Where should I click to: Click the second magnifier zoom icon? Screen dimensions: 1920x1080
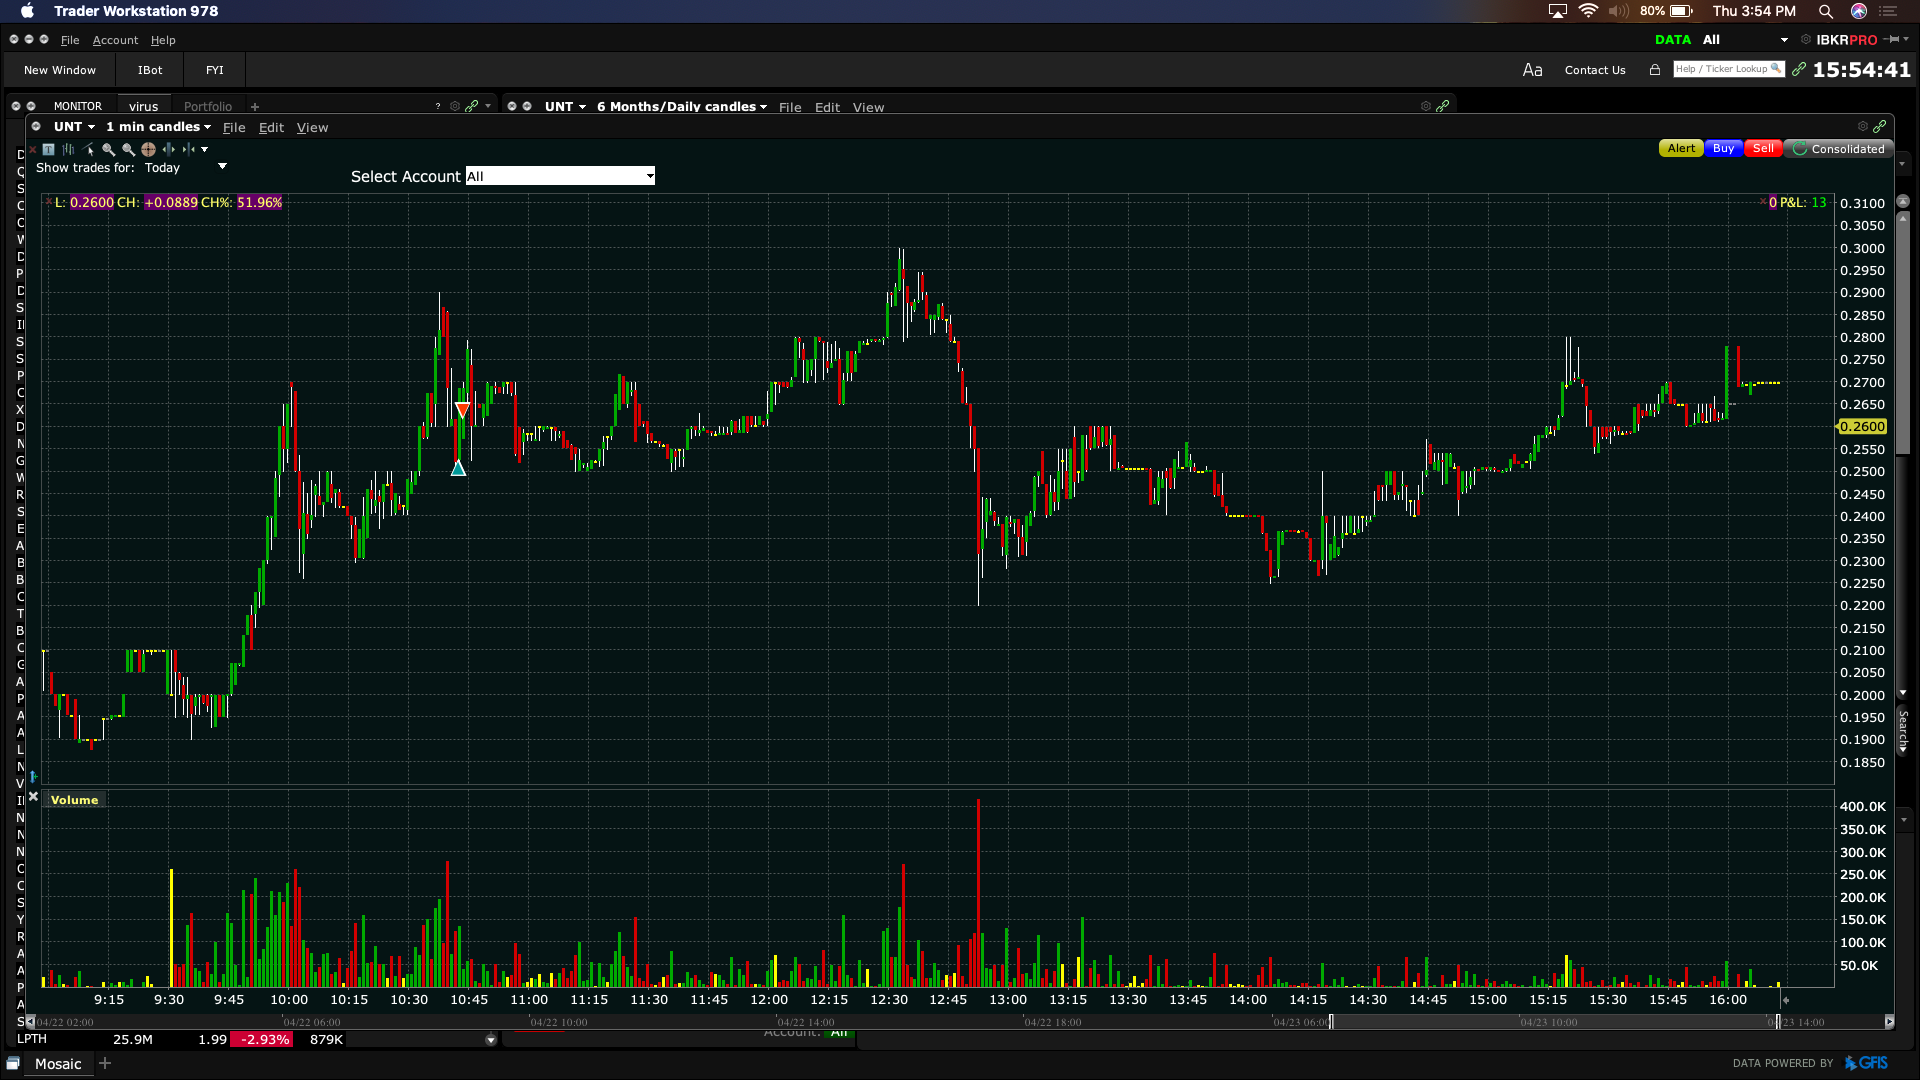[128, 149]
